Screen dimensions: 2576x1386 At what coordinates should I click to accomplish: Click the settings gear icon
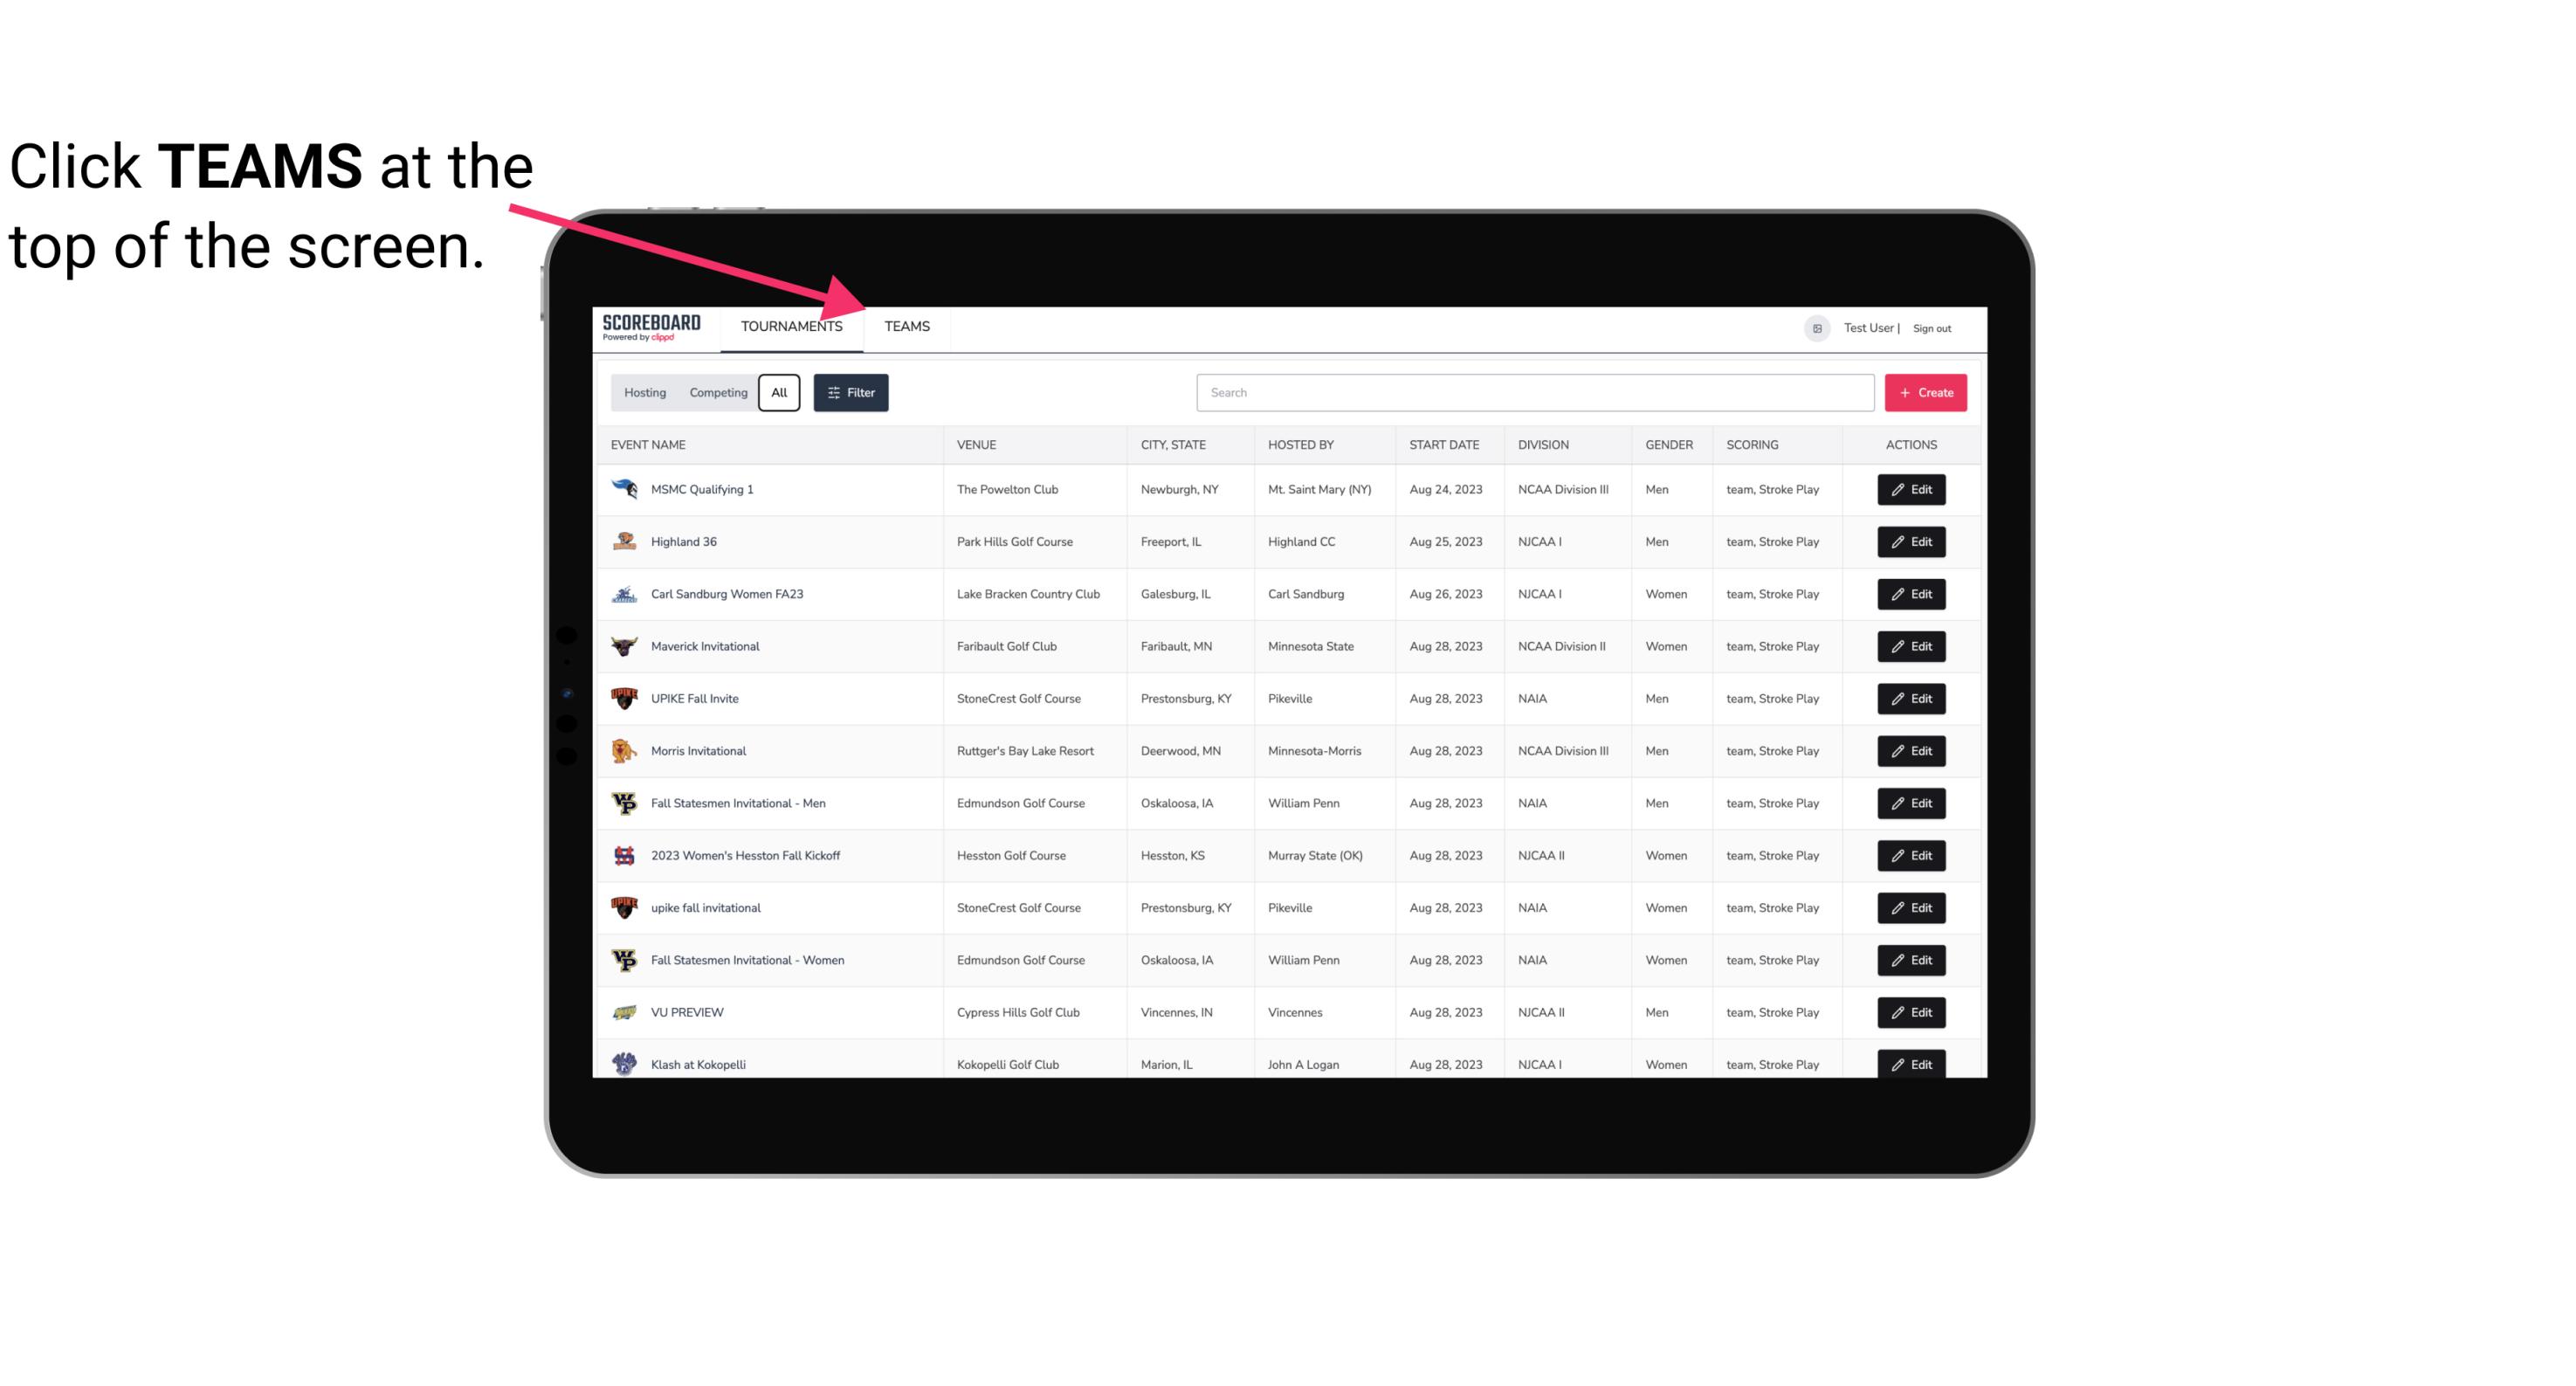[x=1815, y=326]
